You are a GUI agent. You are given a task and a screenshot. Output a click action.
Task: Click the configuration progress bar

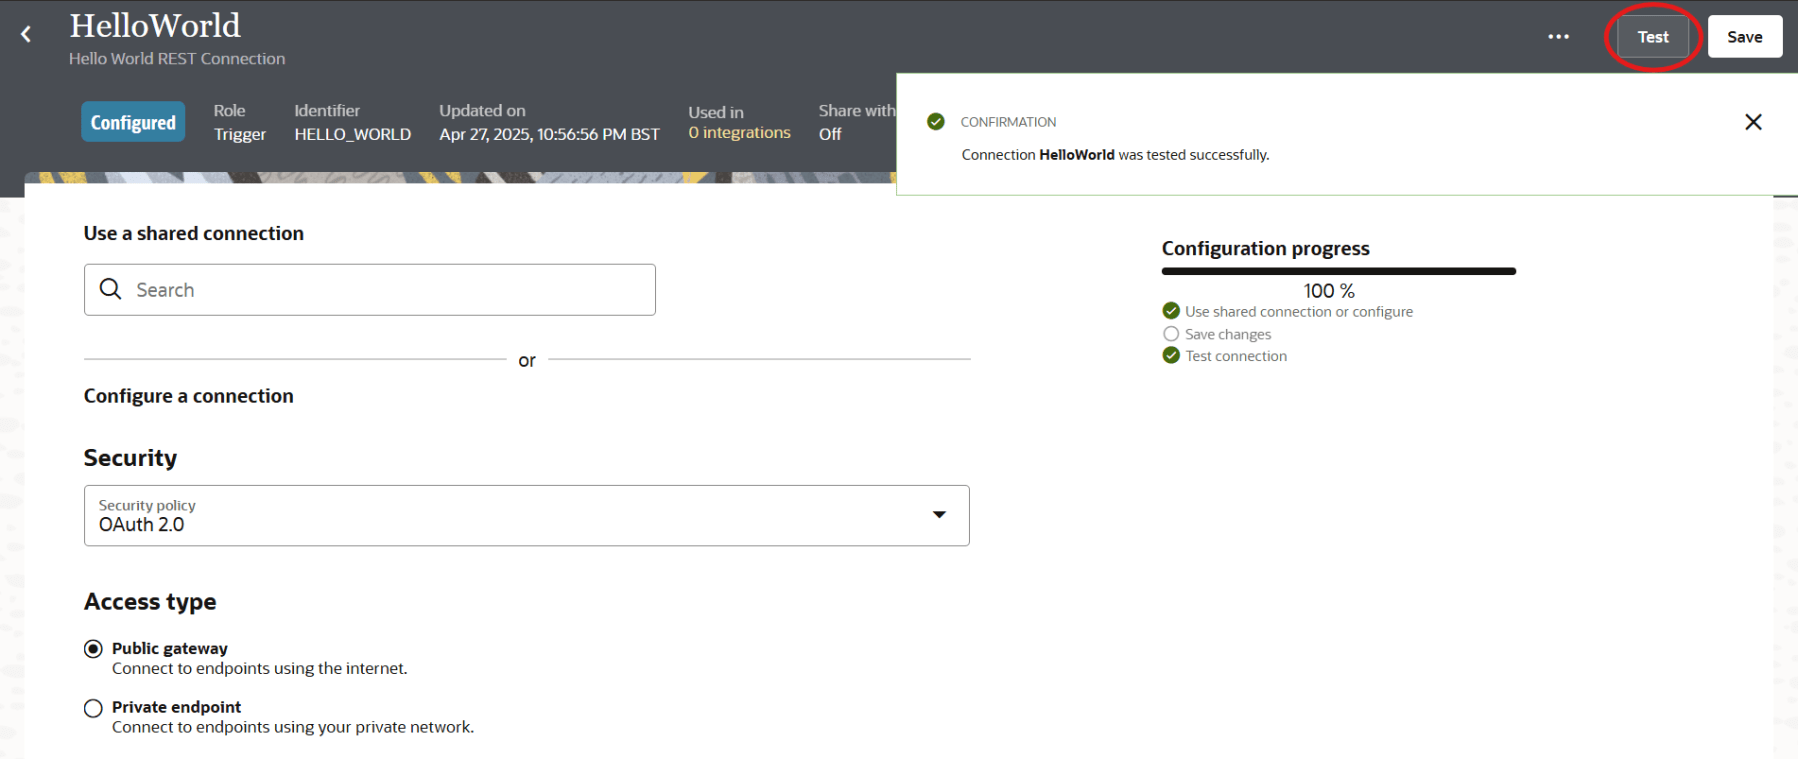[1338, 271]
